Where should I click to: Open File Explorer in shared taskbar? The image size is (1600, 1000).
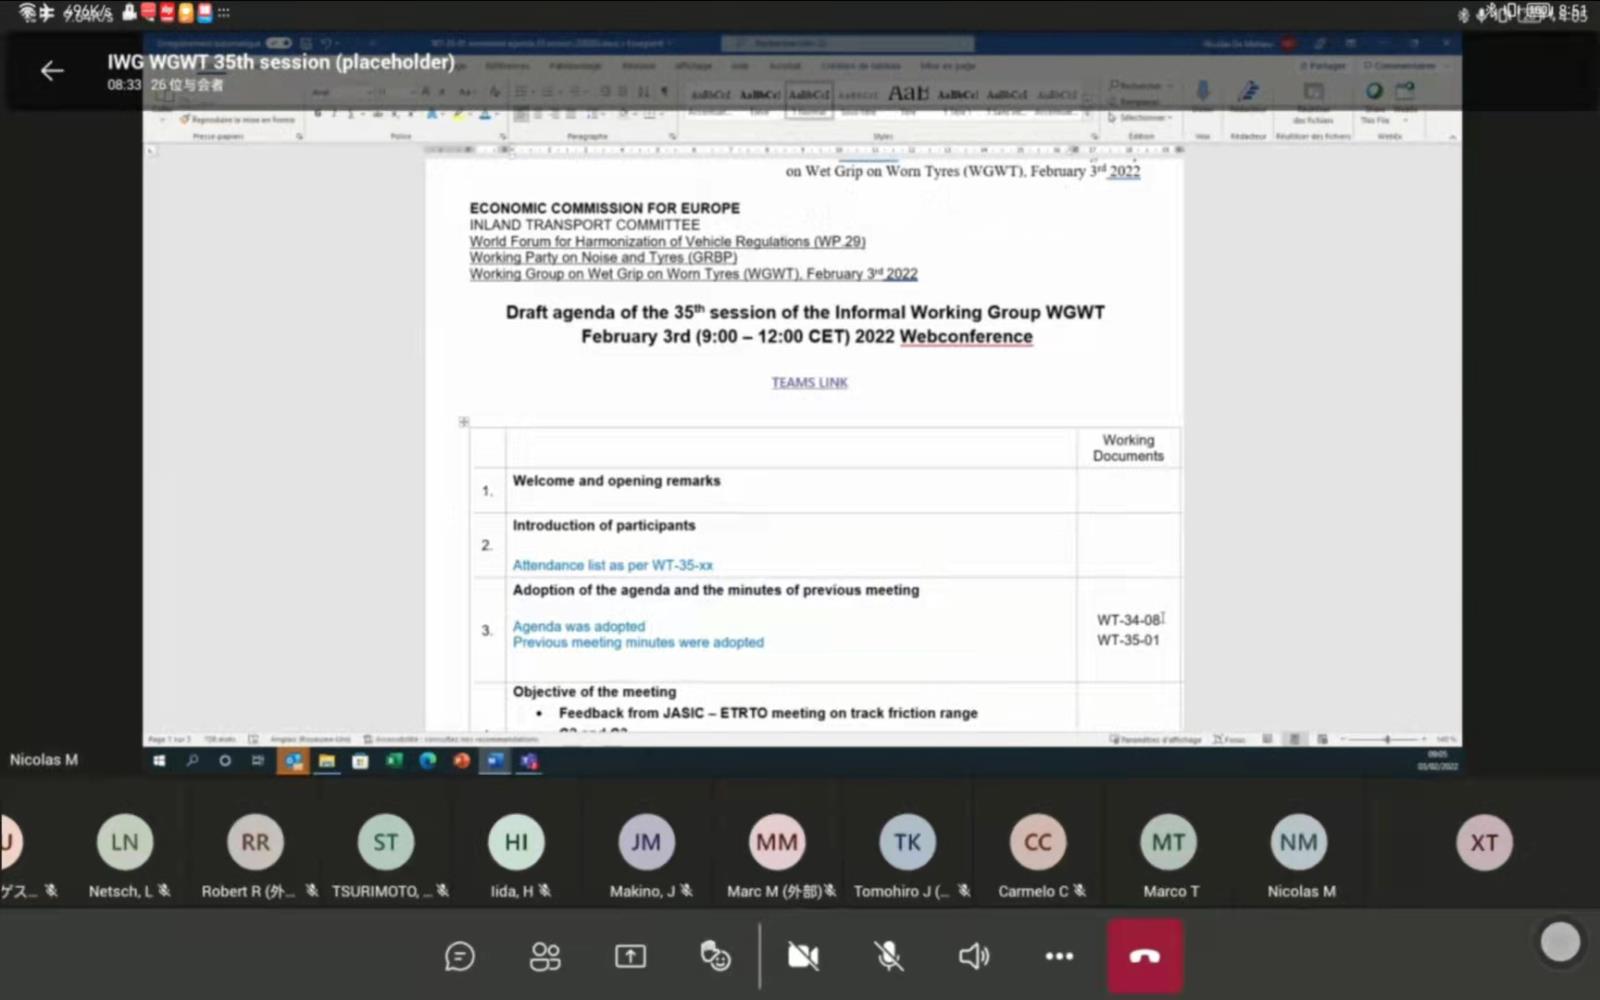click(327, 761)
